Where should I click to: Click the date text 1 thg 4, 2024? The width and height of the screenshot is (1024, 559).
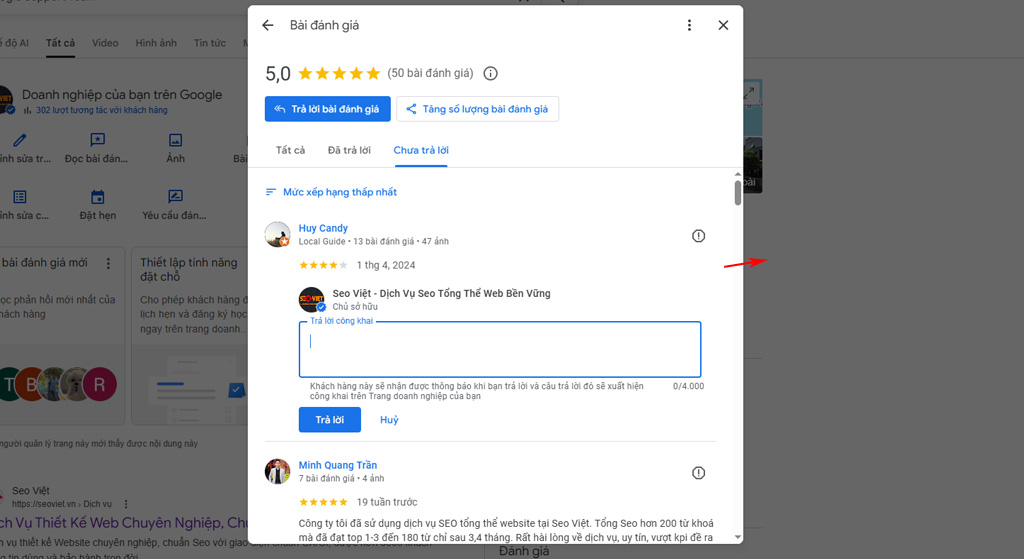[386, 265]
